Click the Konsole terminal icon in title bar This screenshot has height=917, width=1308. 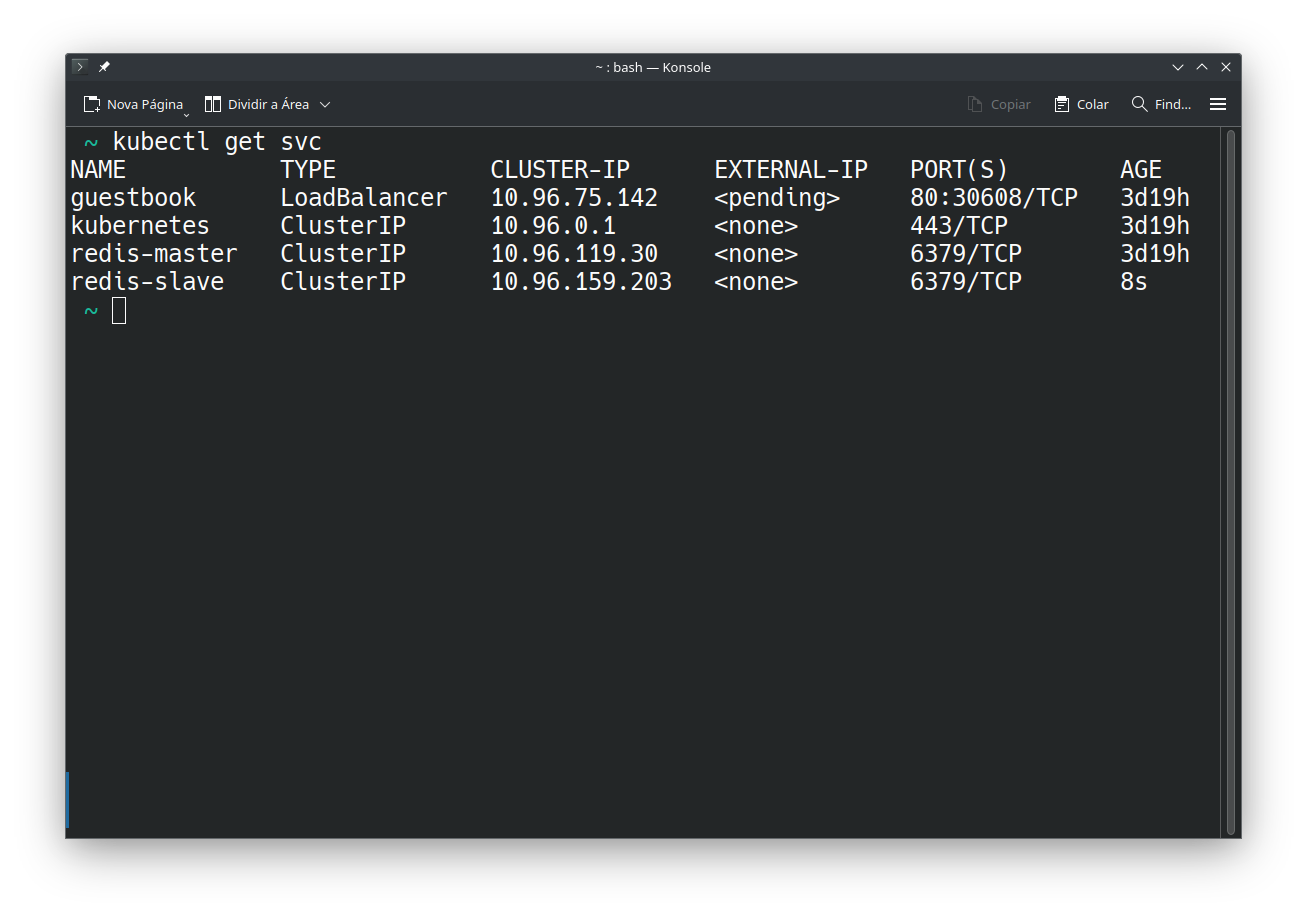pos(80,67)
